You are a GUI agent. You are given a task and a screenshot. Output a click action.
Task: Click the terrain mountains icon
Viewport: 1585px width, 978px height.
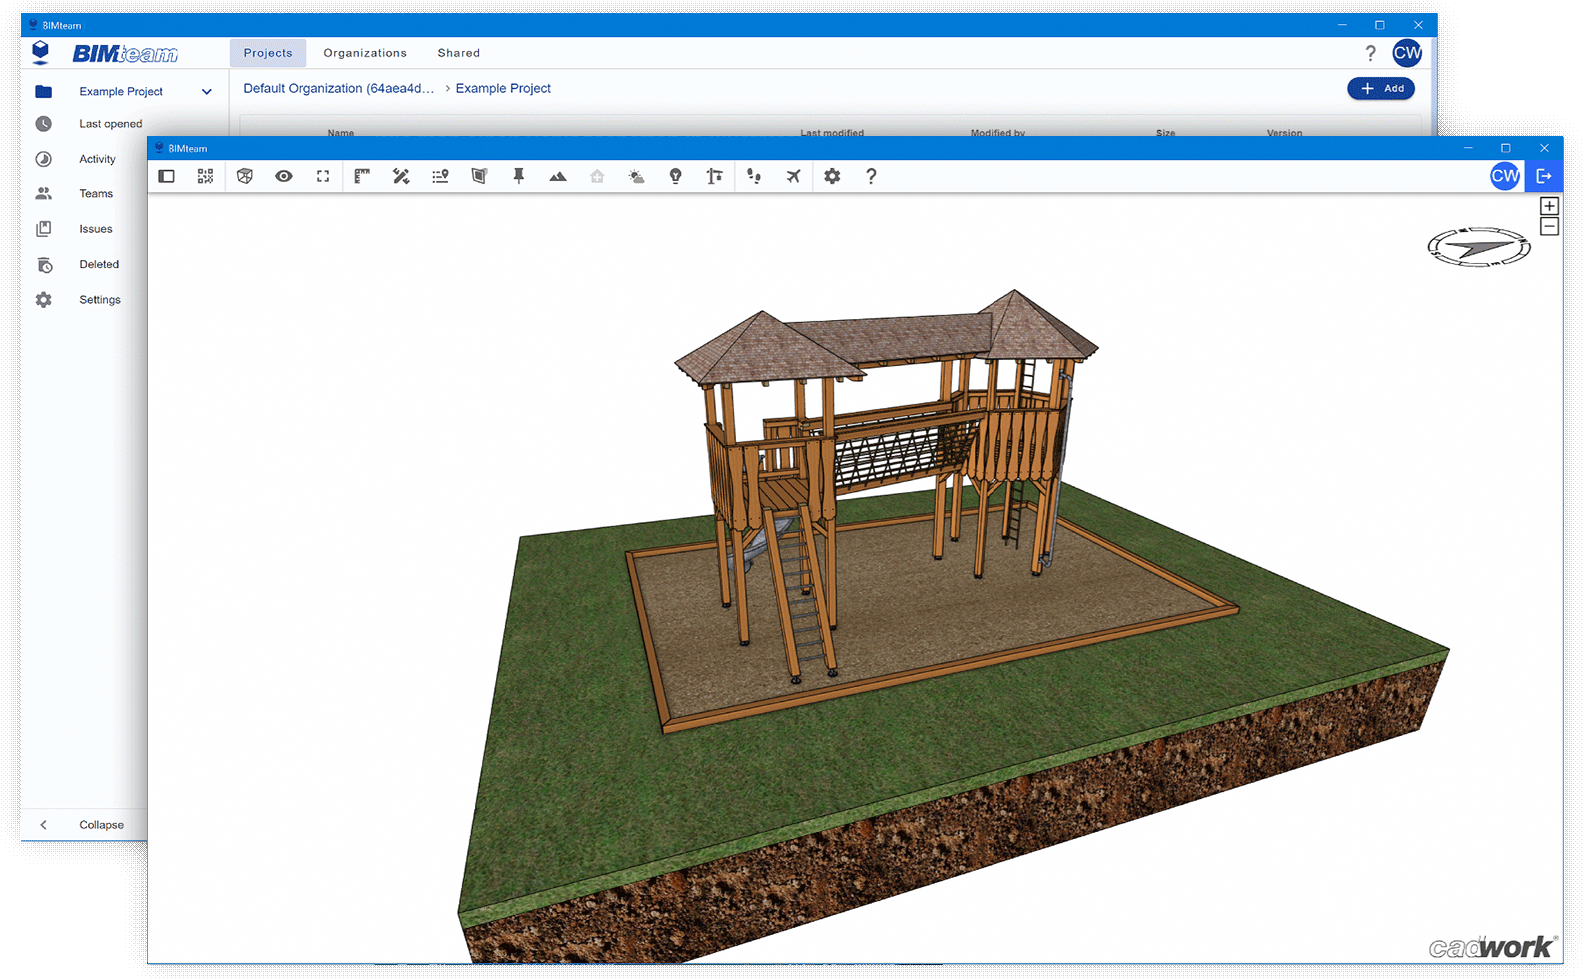tap(558, 176)
